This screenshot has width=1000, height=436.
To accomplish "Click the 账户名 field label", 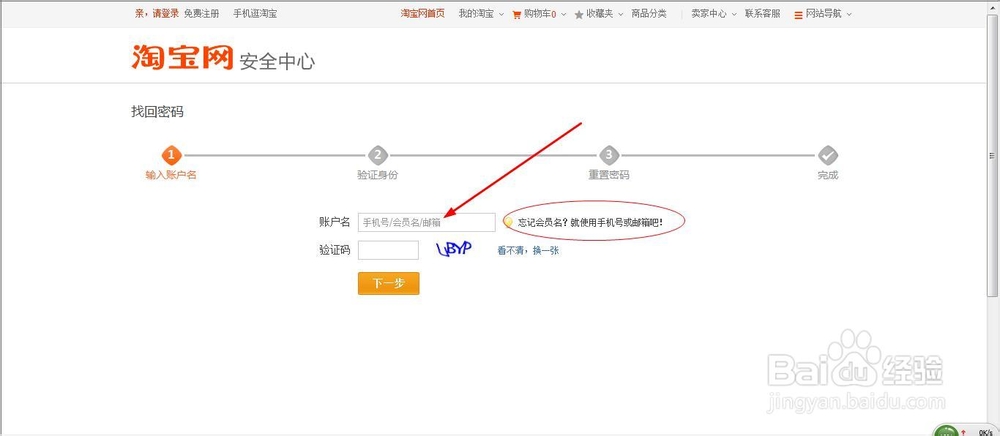I will coord(335,222).
